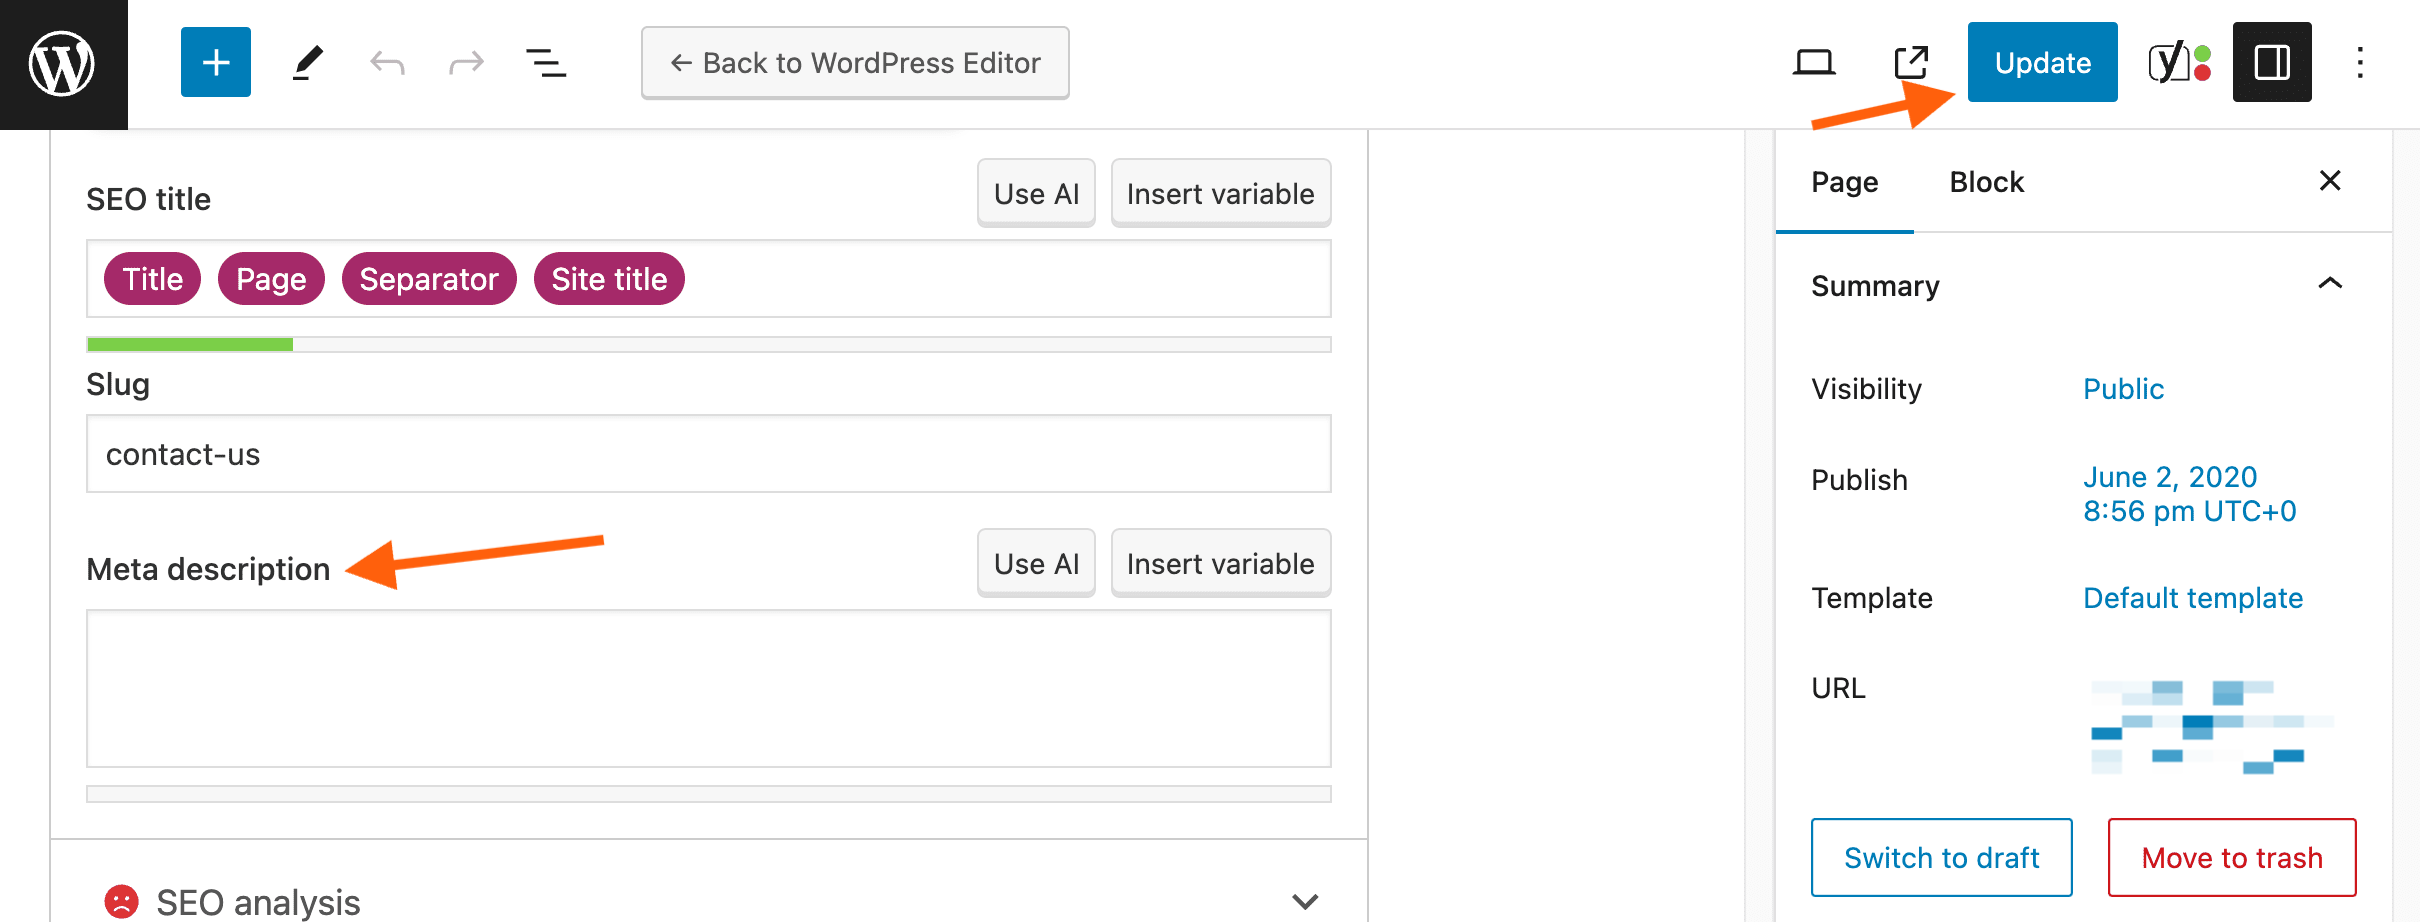Click the desktop preview icon
The image size is (2420, 922).
pyautogui.click(x=1814, y=62)
